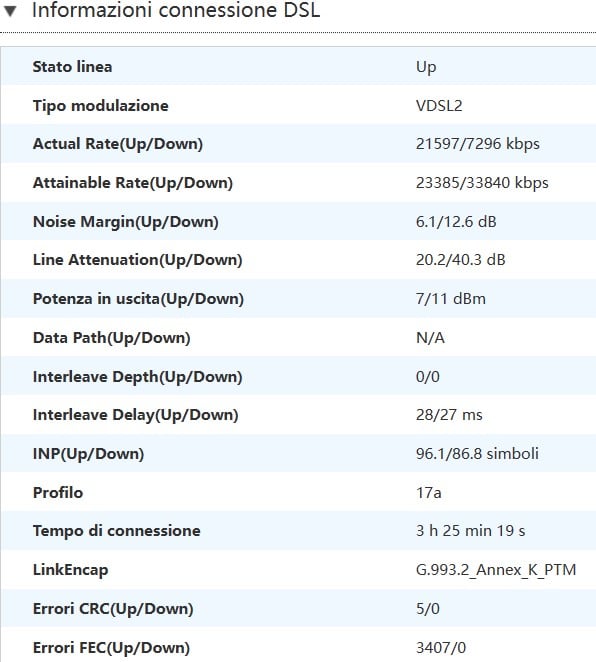Image resolution: width=596 pixels, height=662 pixels.
Task: Click the Data Path N/A value
Action: pos(430,338)
